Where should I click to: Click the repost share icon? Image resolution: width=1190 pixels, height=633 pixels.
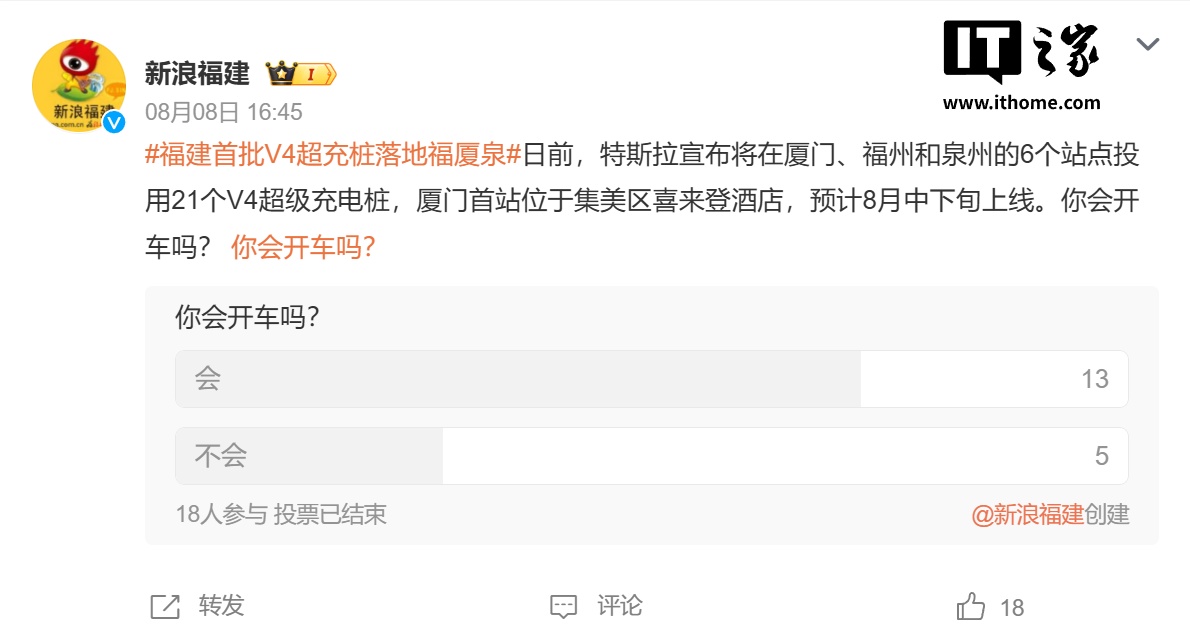pos(164,606)
